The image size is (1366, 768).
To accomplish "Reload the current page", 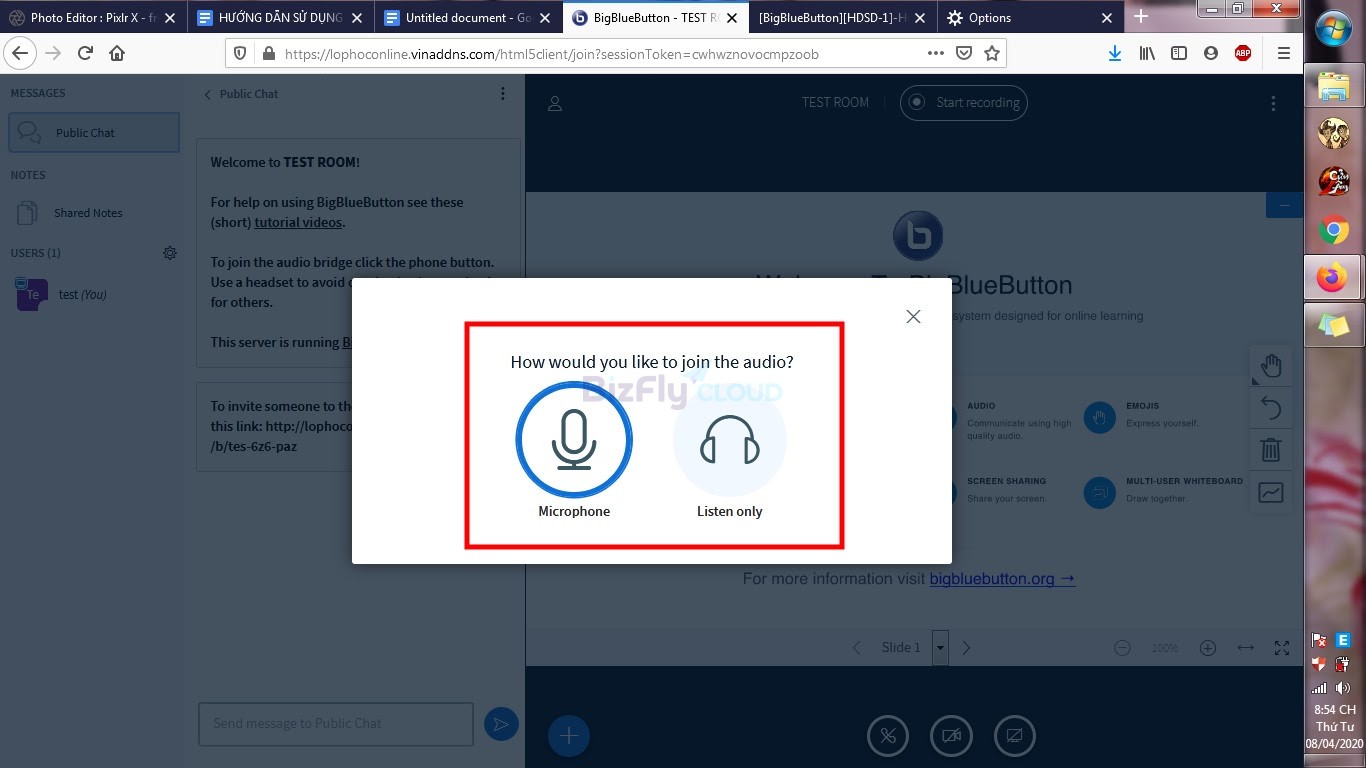I will [x=85, y=54].
